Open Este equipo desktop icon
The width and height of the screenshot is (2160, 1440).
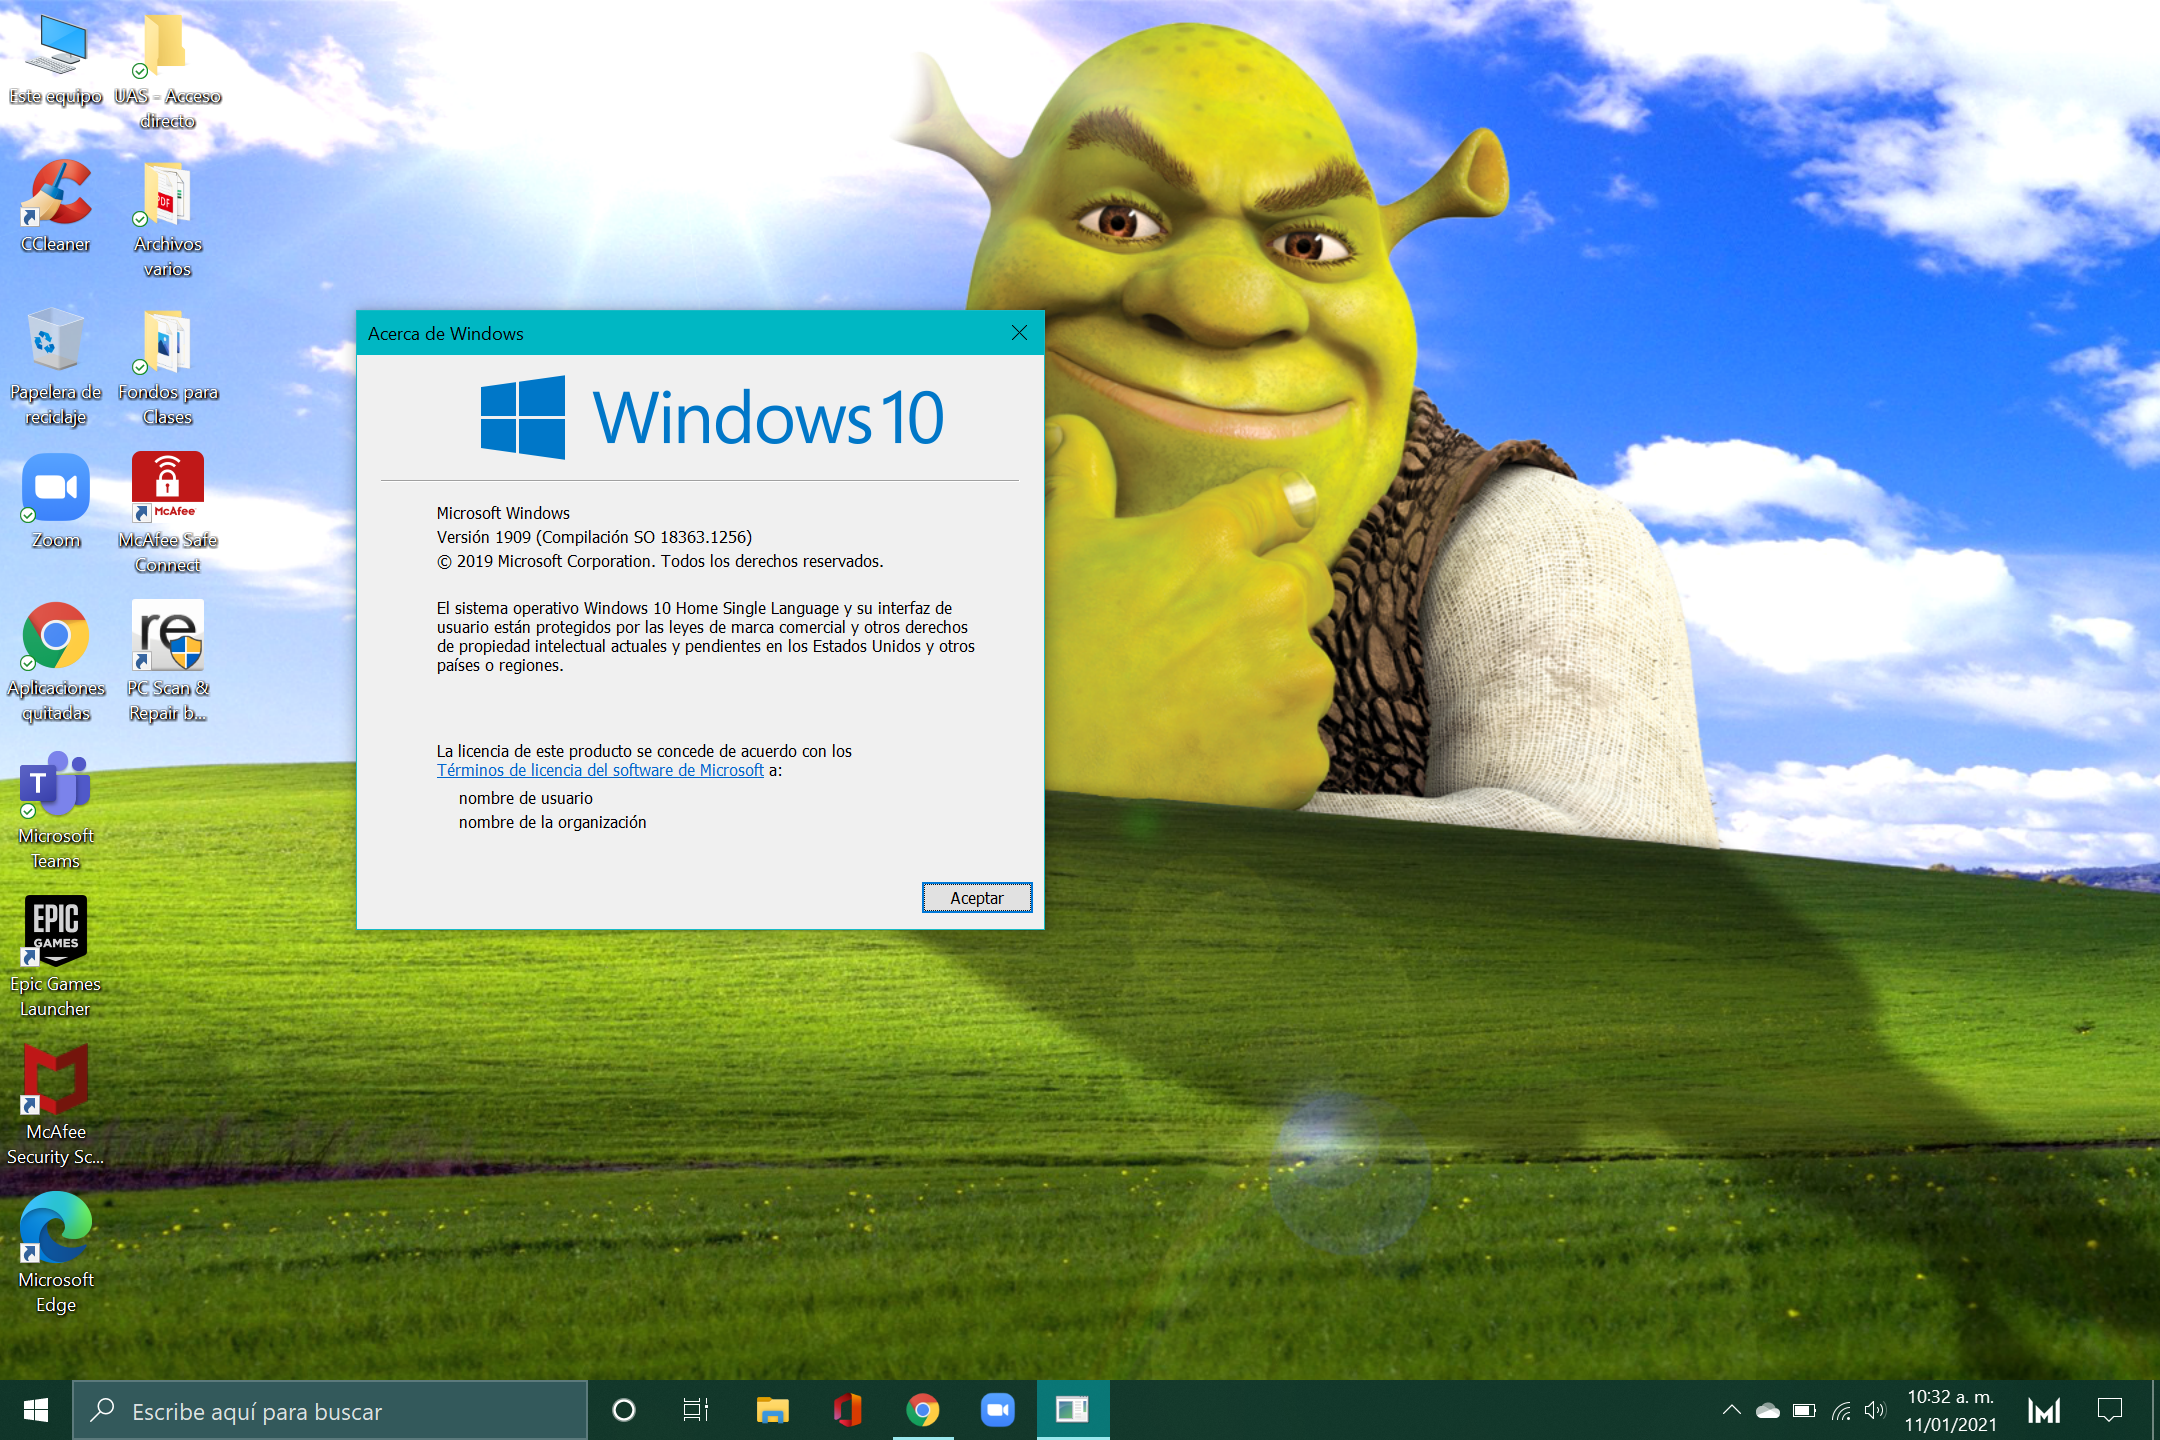[56, 60]
